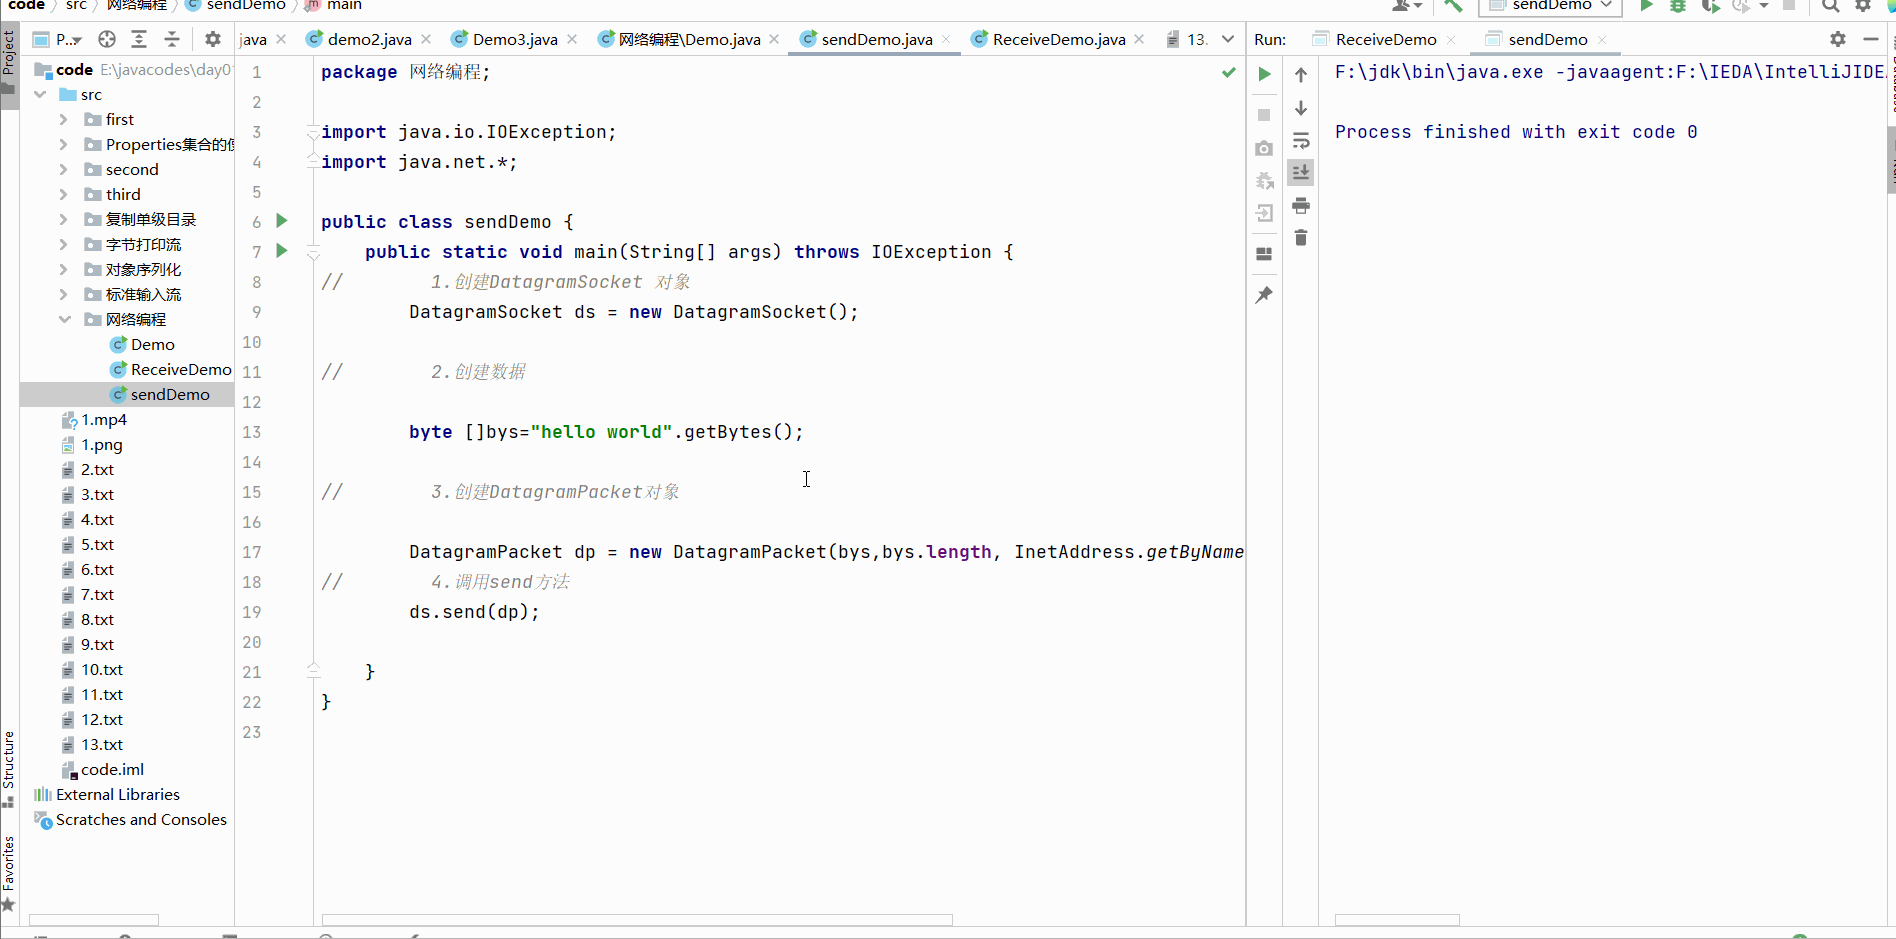The image size is (1896, 939).
Task: Click the Project view dropdown
Action: click(57, 39)
